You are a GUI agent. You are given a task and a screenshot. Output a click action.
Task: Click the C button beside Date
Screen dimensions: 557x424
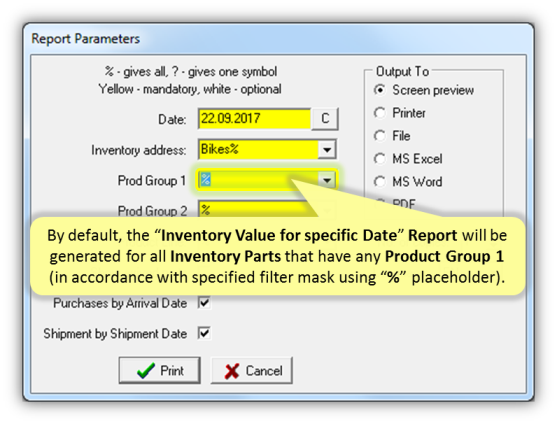325,119
